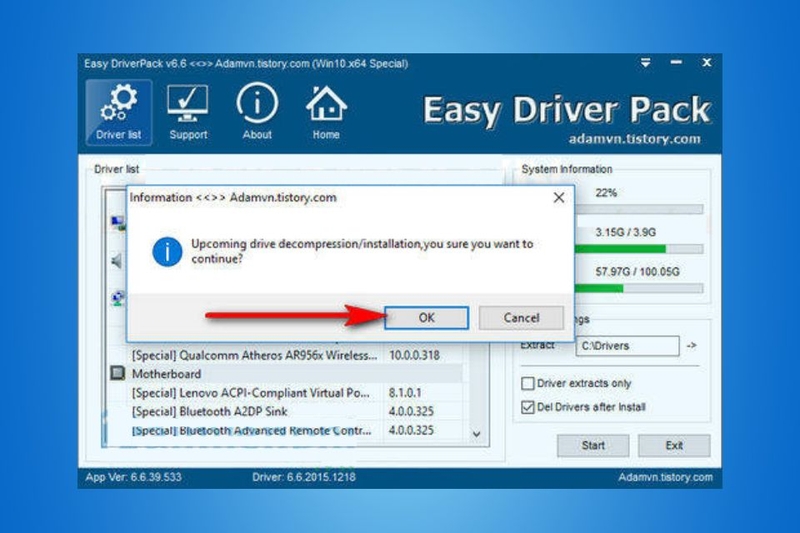800x533 pixels.
Task: Click version 10.0.0.318 in driver list
Action: point(414,355)
